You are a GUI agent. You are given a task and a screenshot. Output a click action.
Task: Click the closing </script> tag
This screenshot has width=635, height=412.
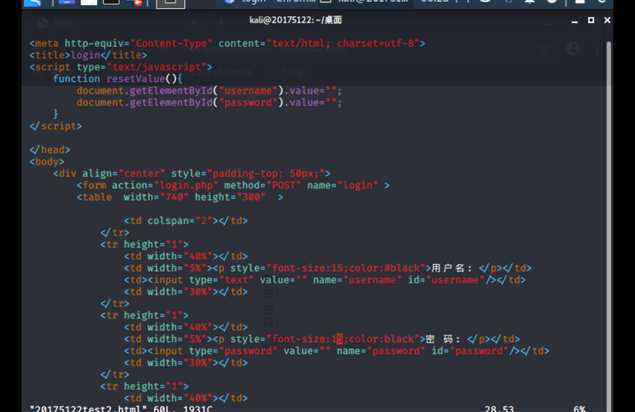(x=56, y=126)
